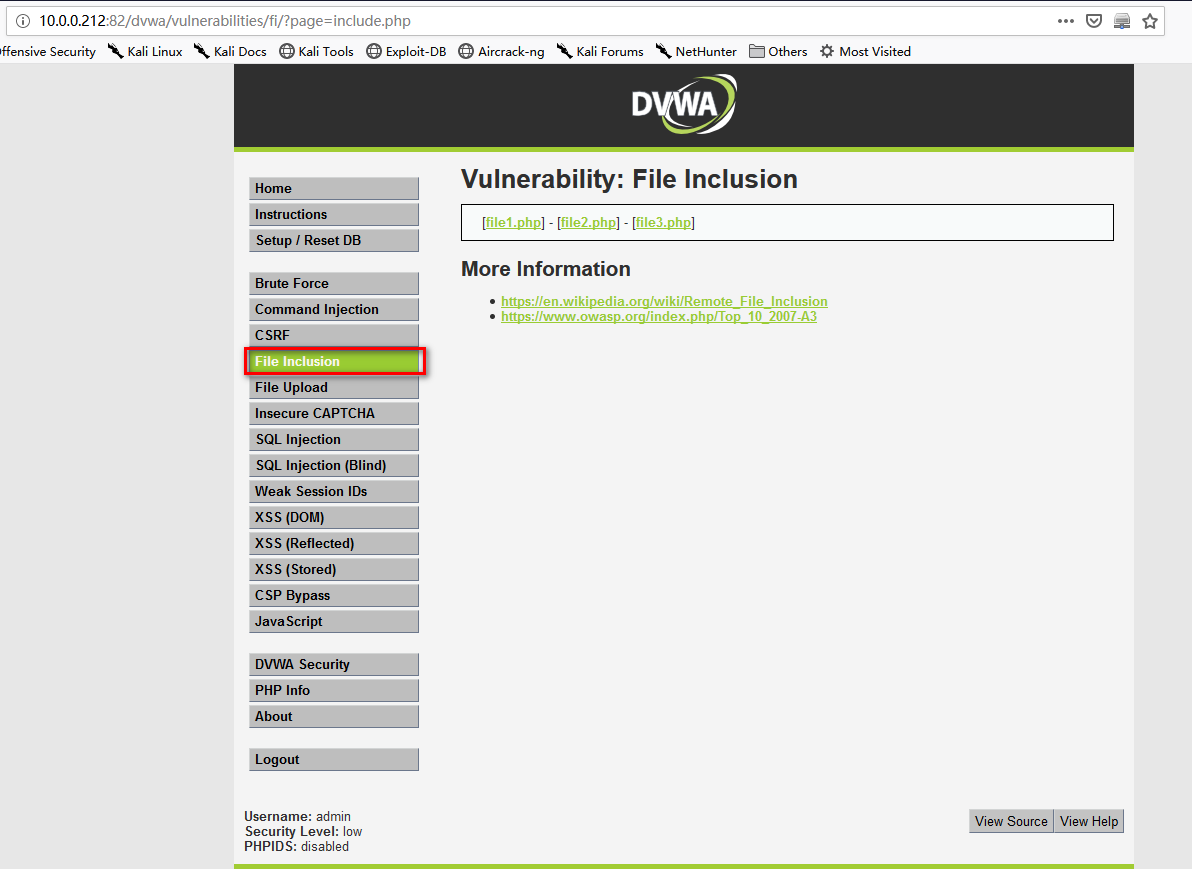Image resolution: width=1192 pixels, height=869 pixels.
Task: Click the URL address bar field
Action: click(600, 21)
